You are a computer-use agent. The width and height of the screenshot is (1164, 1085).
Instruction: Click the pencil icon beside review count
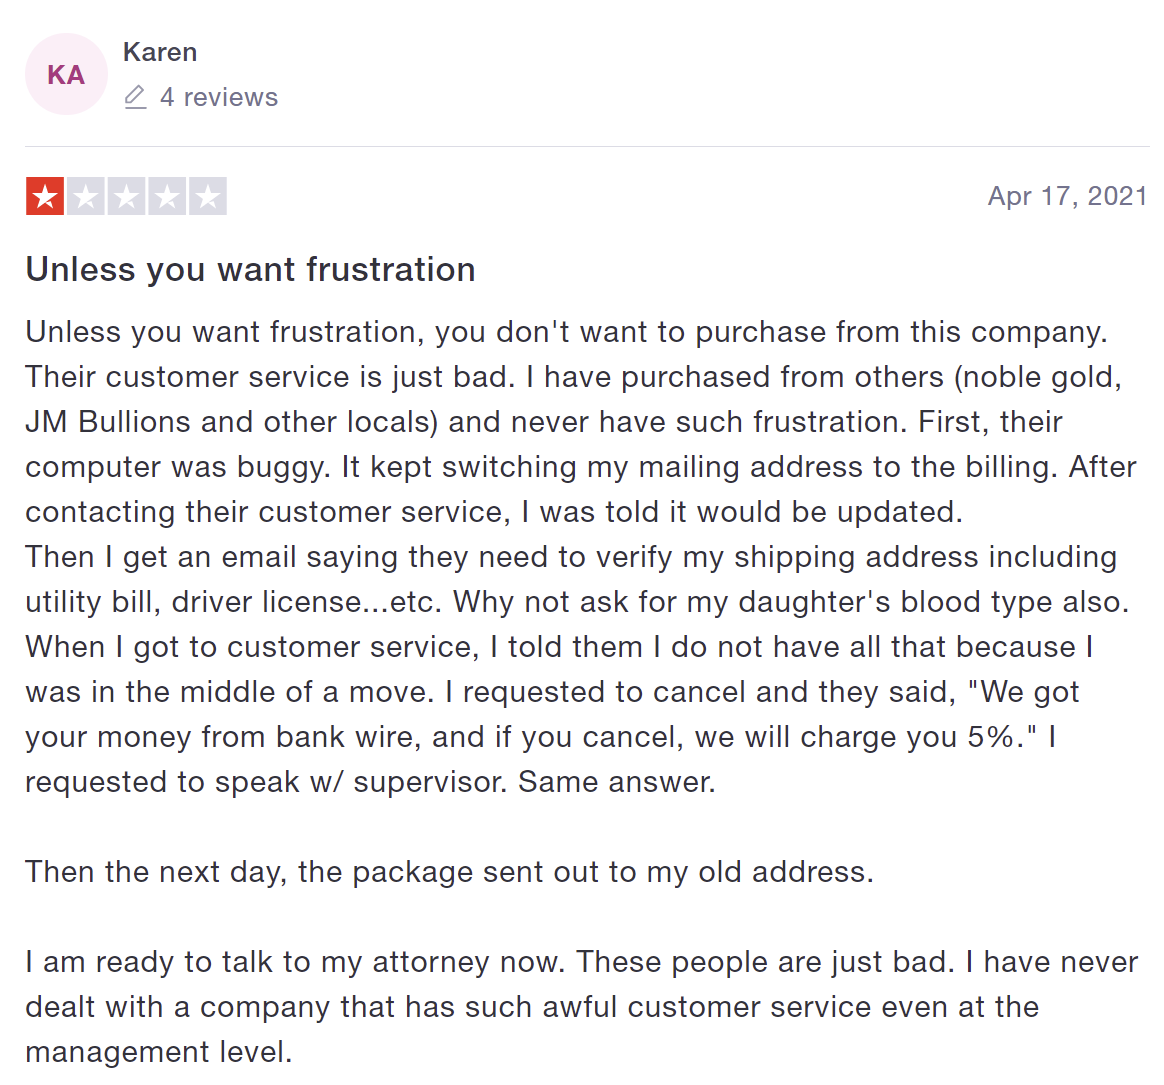click(135, 97)
